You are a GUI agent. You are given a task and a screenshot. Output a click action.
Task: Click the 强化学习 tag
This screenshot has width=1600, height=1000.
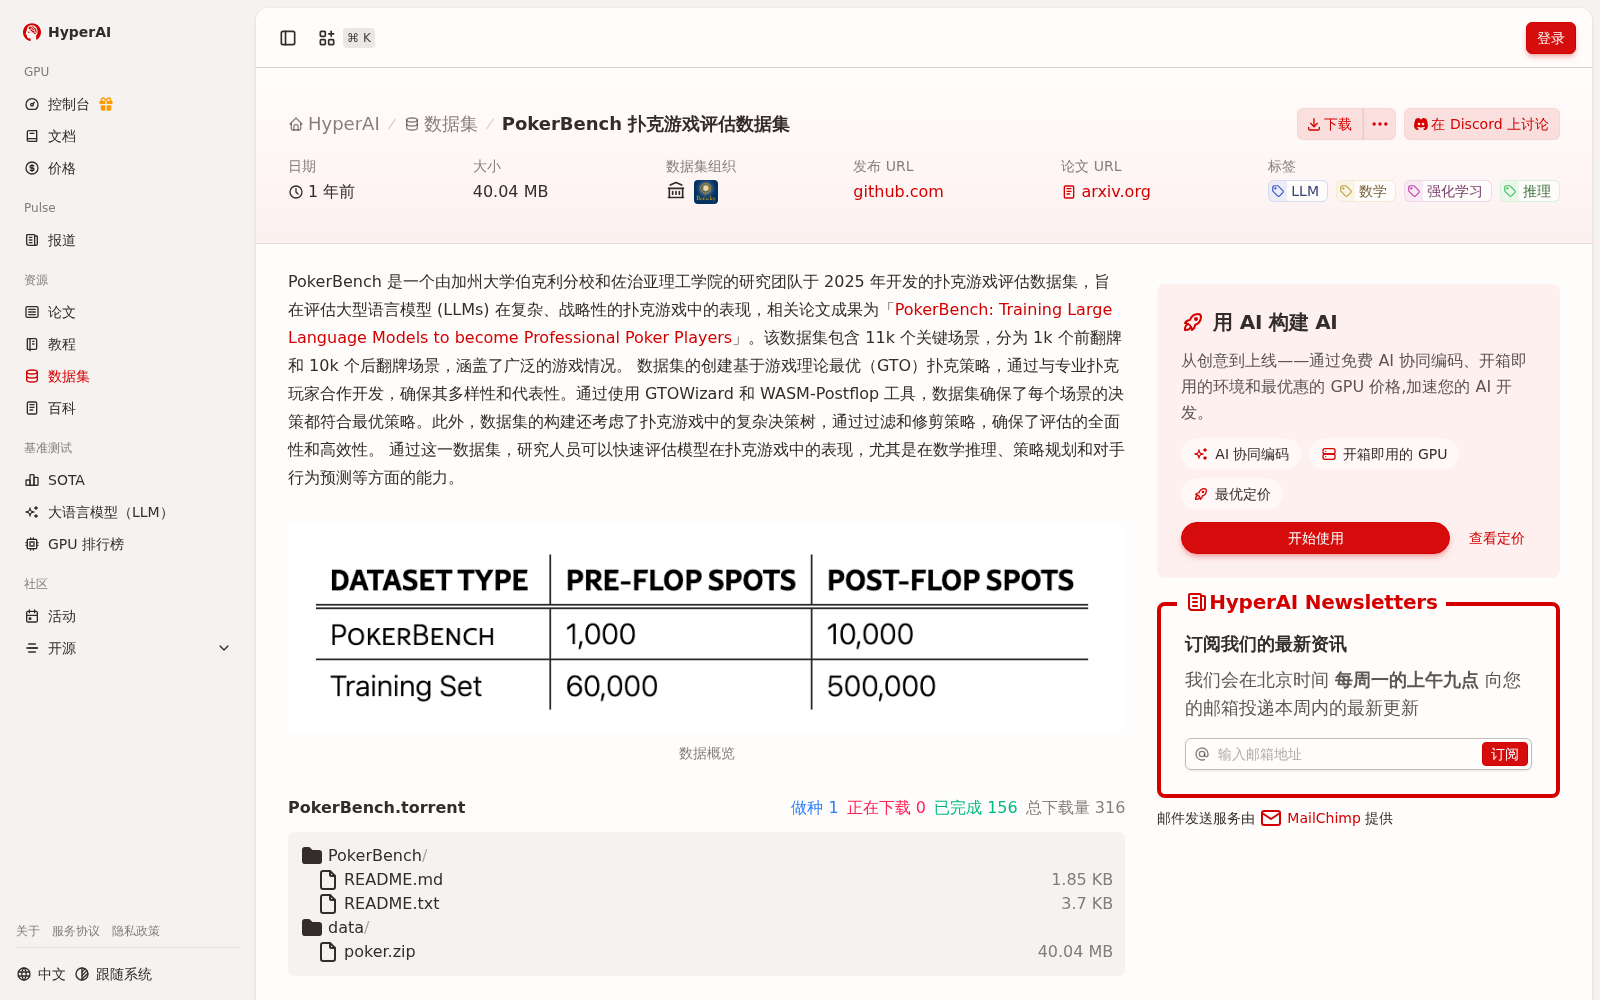coord(1448,191)
